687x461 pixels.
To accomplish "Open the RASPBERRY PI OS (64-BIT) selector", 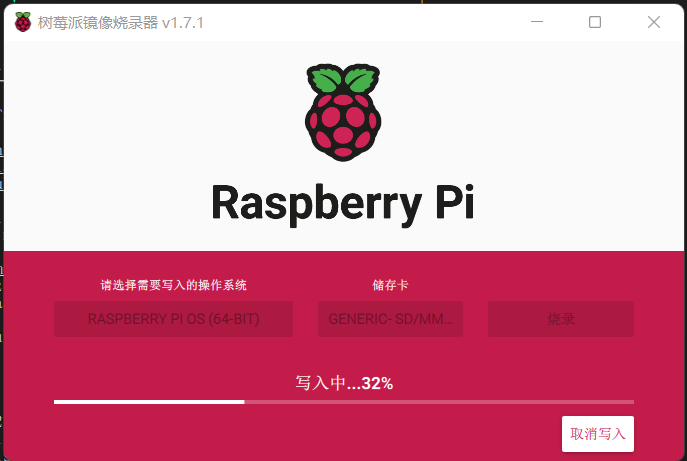I will click(x=174, y=319).
